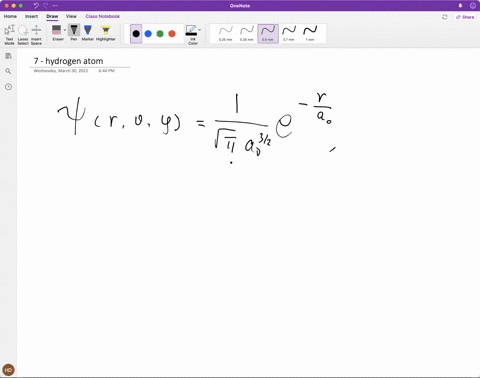Pick the green ink color

pos(160,34)
